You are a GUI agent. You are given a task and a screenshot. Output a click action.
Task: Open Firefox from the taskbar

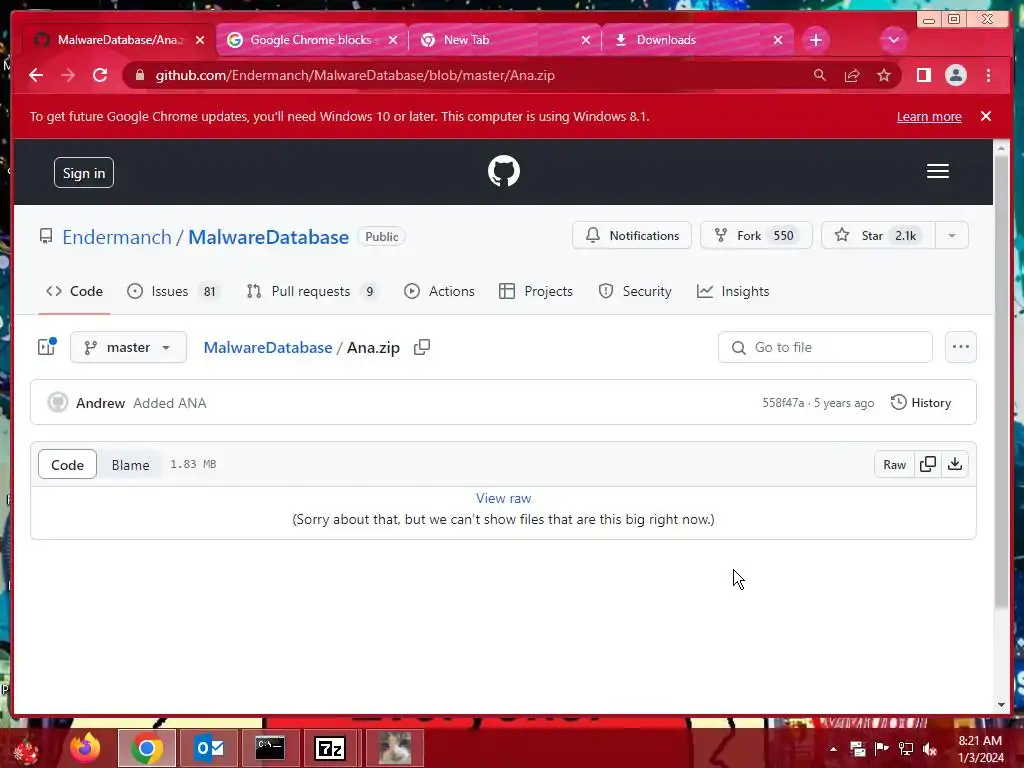[86, 748]
